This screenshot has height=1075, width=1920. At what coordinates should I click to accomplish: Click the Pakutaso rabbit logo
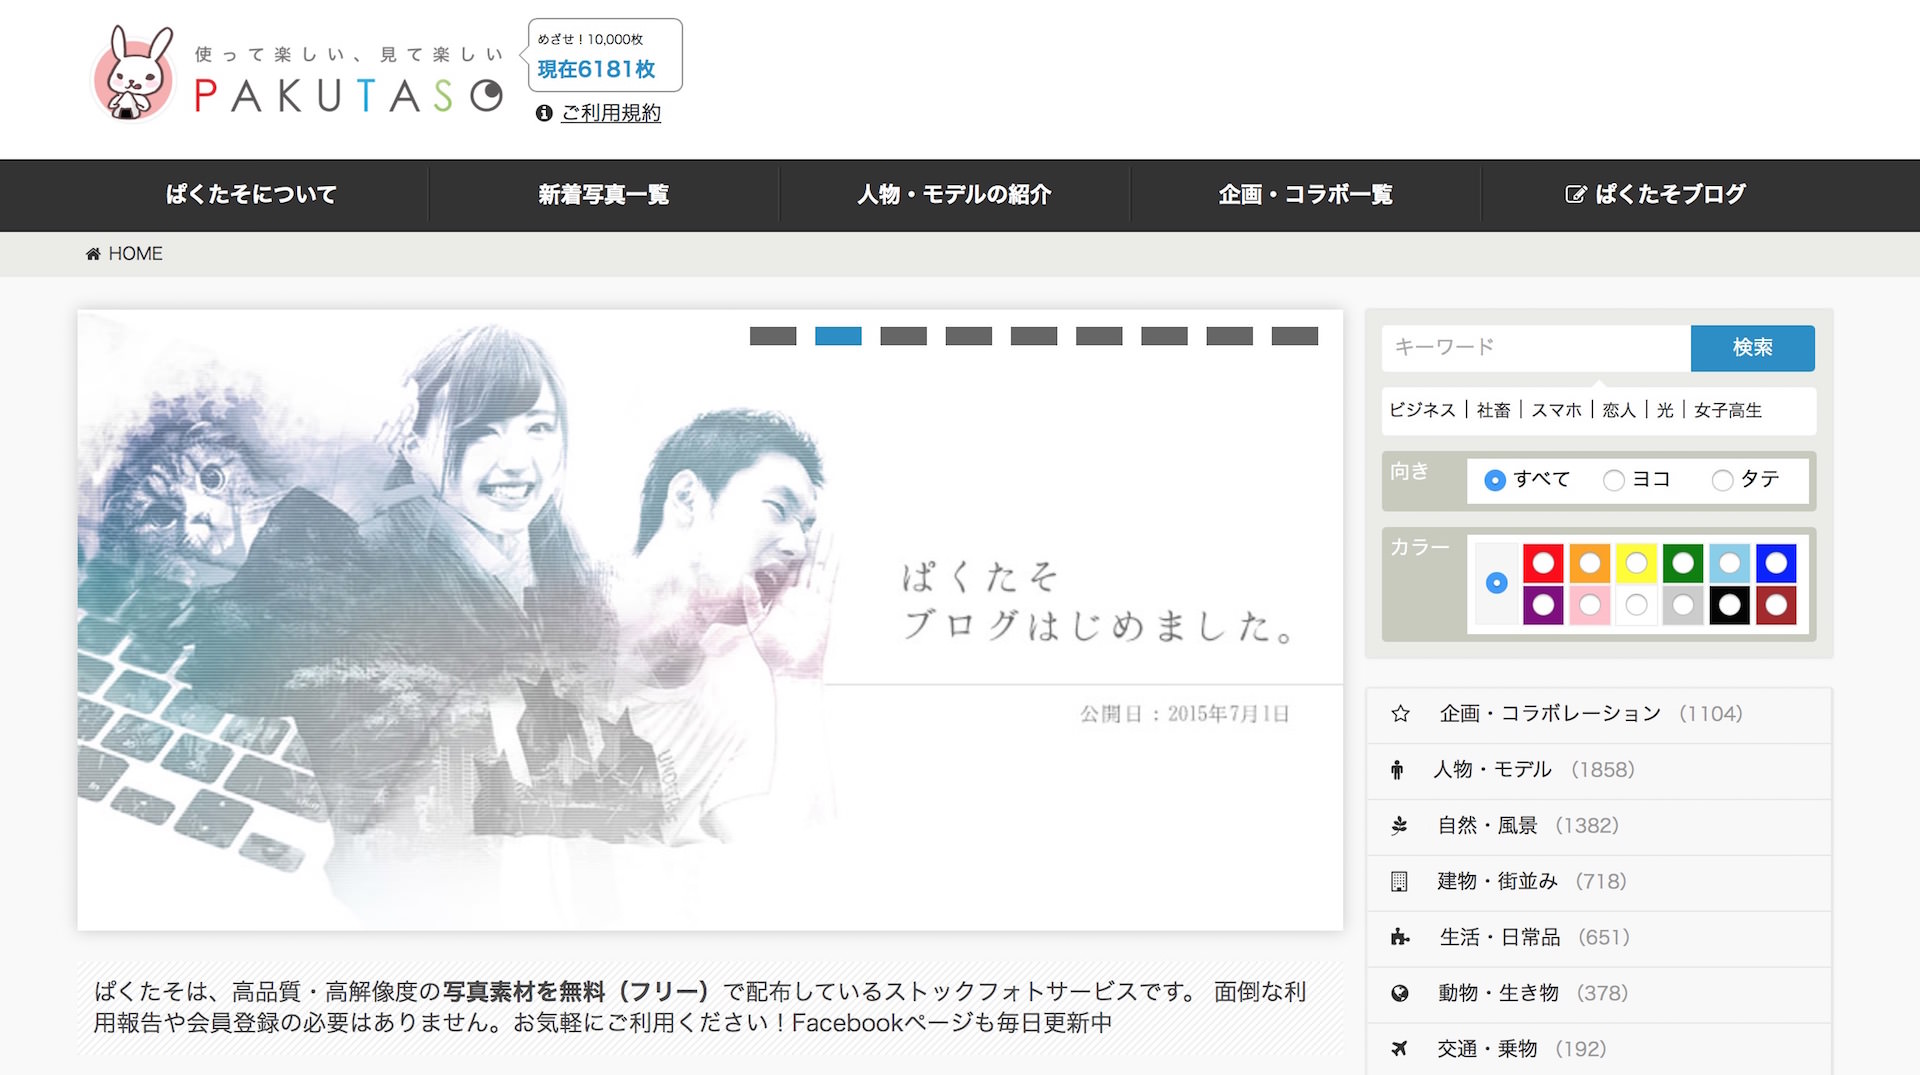click(134, 75)
